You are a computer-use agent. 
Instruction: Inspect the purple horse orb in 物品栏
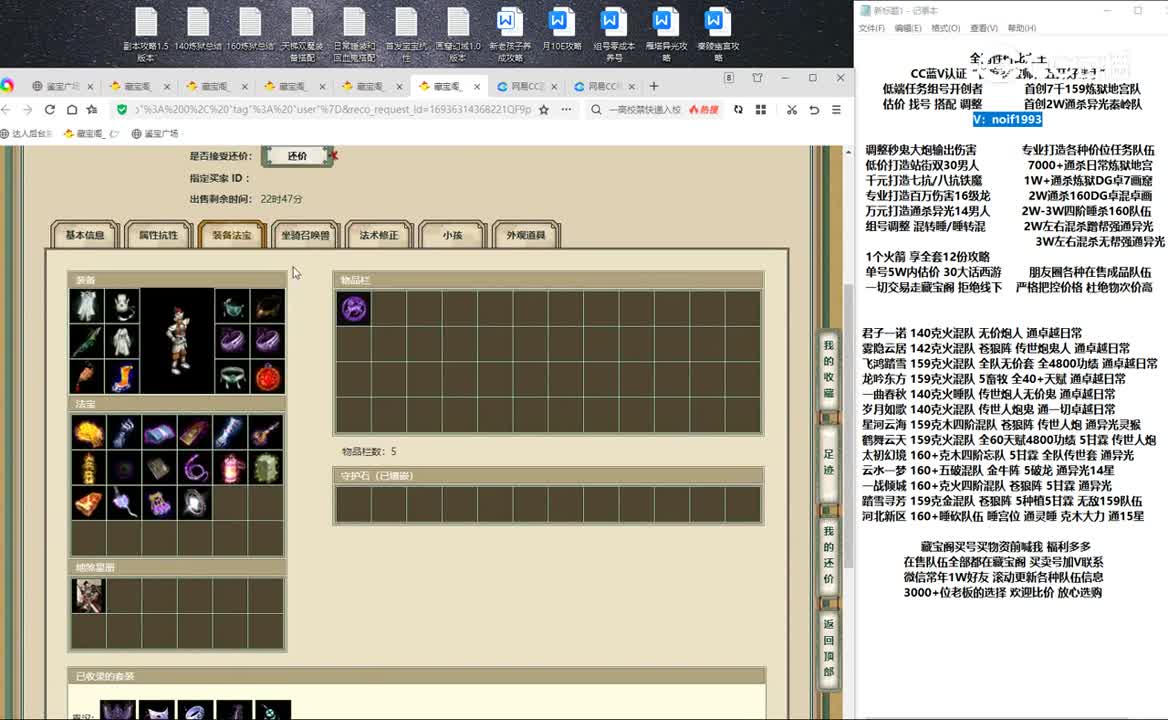click(x=354, y=308)
